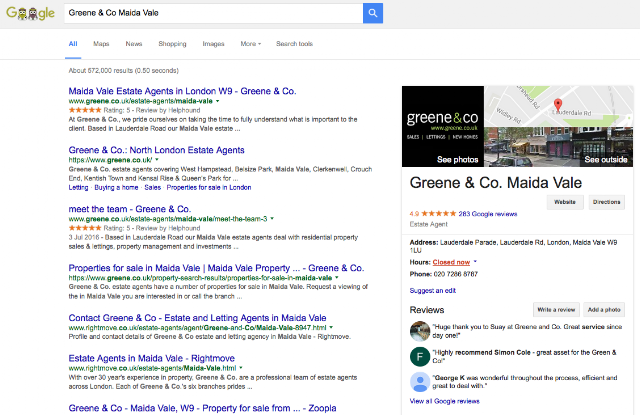Viewport: 640px width, 415px height.
Task: Click Add a photo button
Action: 604,310
